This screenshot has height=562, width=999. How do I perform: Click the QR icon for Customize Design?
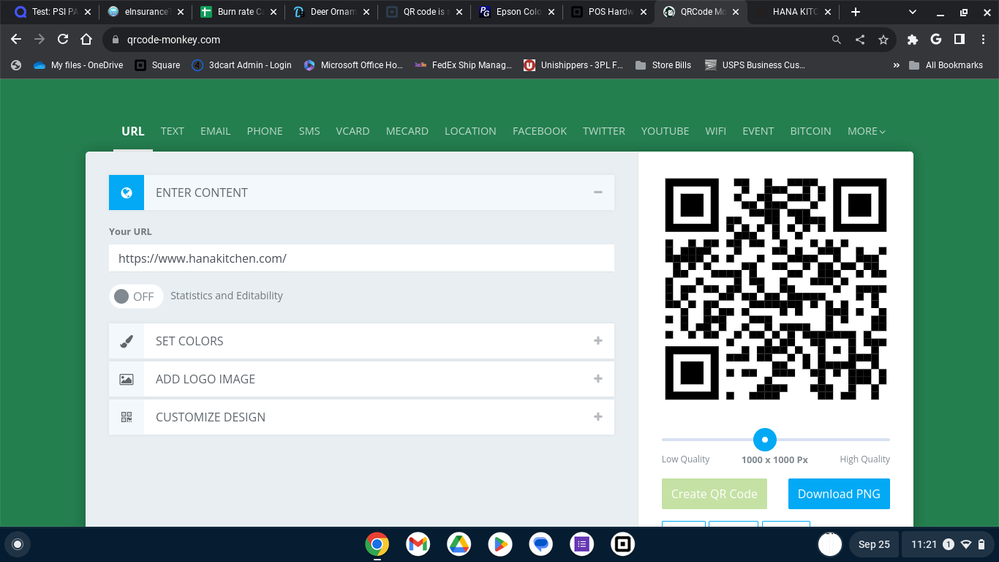click(x=126, y=417)
